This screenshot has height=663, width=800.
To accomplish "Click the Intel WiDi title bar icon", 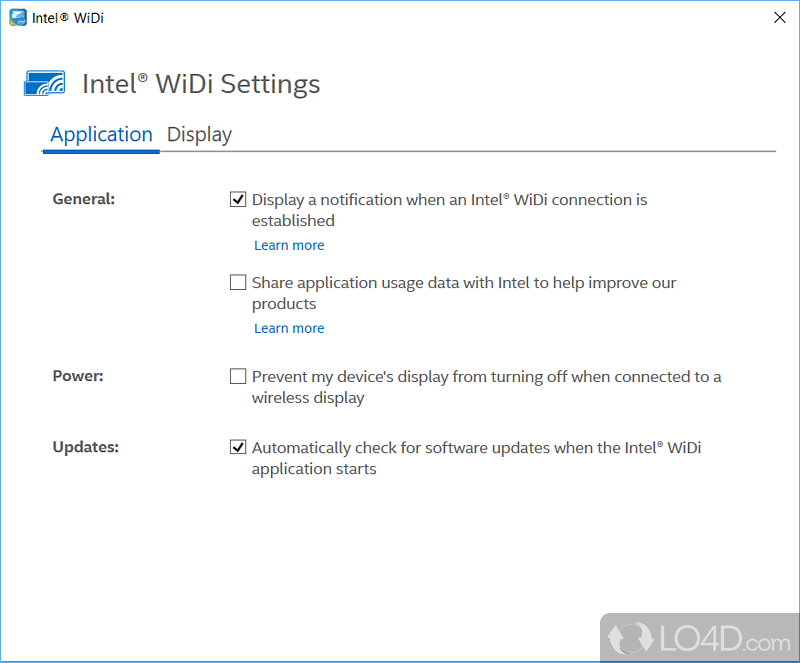I will (18, 18).
